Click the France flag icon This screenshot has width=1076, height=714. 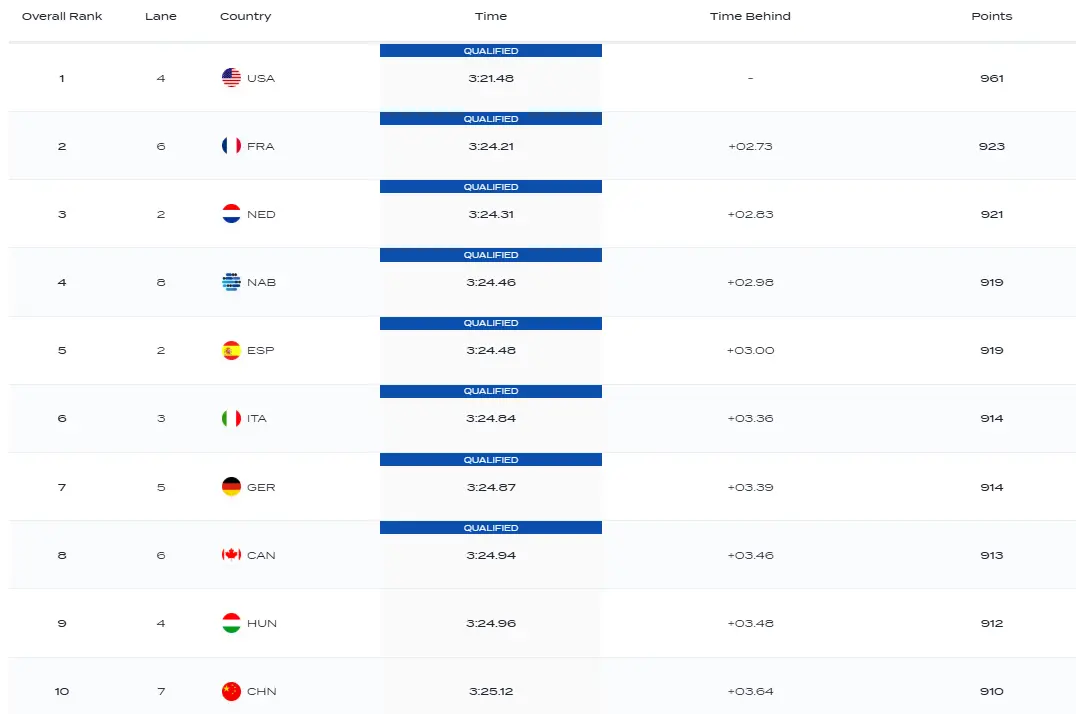point(231,146)
